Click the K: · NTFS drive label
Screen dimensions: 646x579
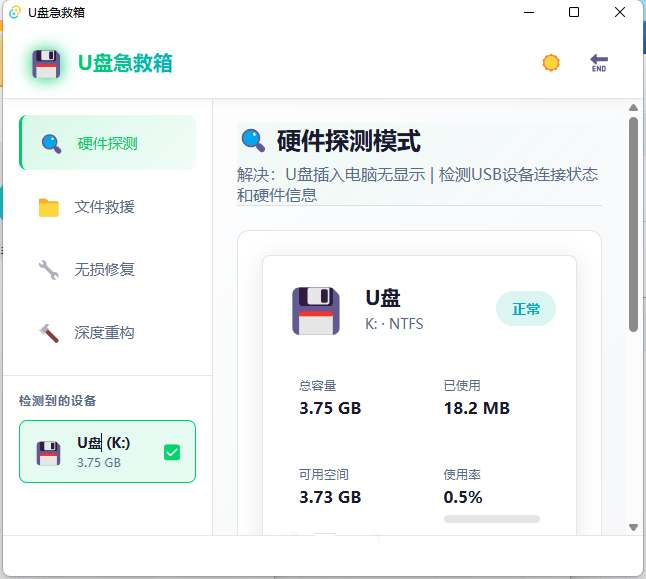pyautogui.click(x=394, y=324)
